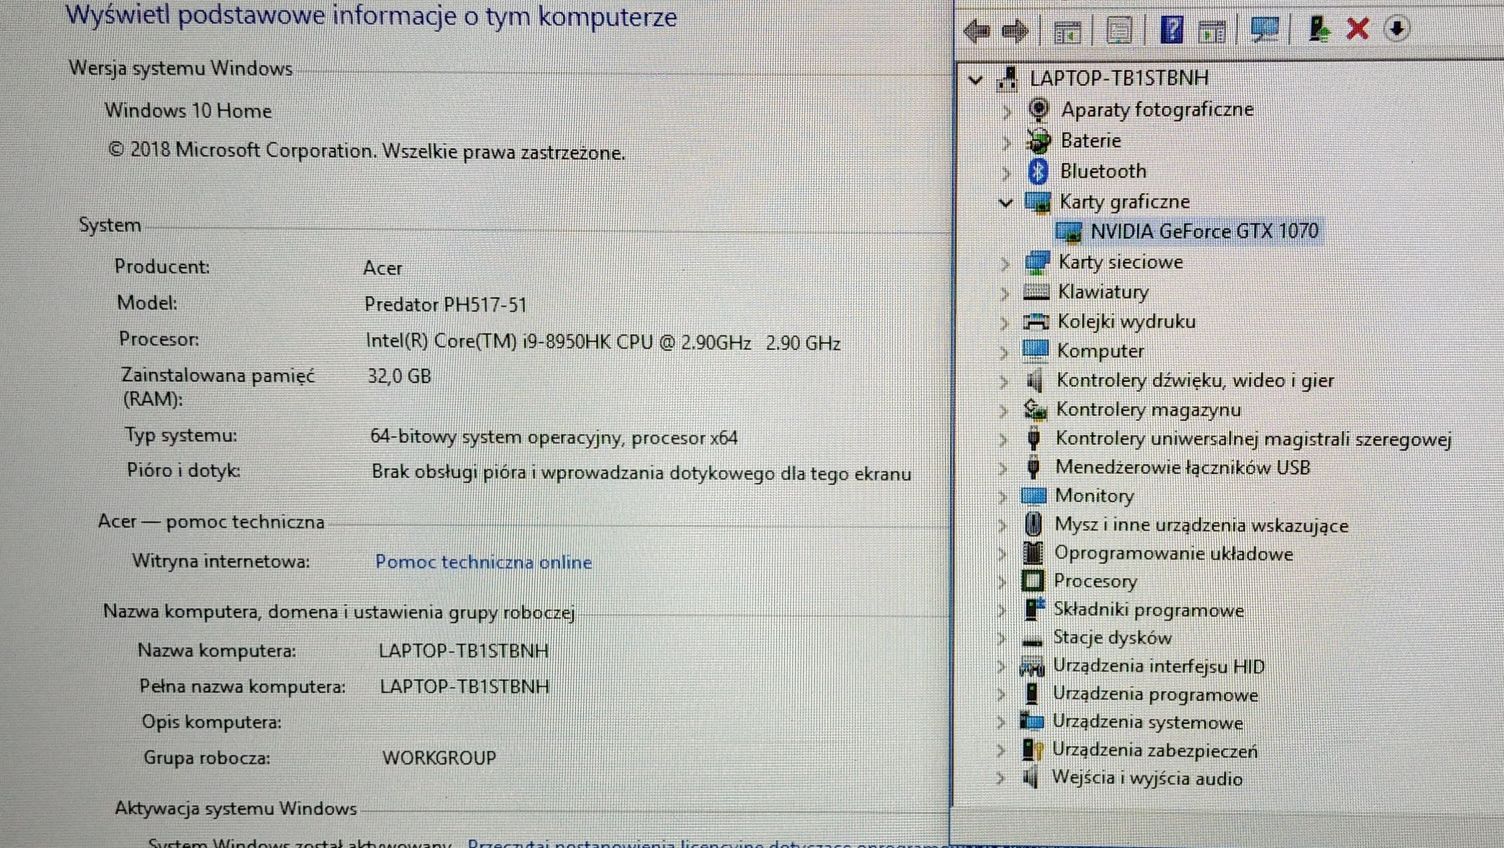Viewport: 1504px width, 848px height.
Task: Click the 'Acer' producent value
Action: pyautogui.click(x=383, y=268)
